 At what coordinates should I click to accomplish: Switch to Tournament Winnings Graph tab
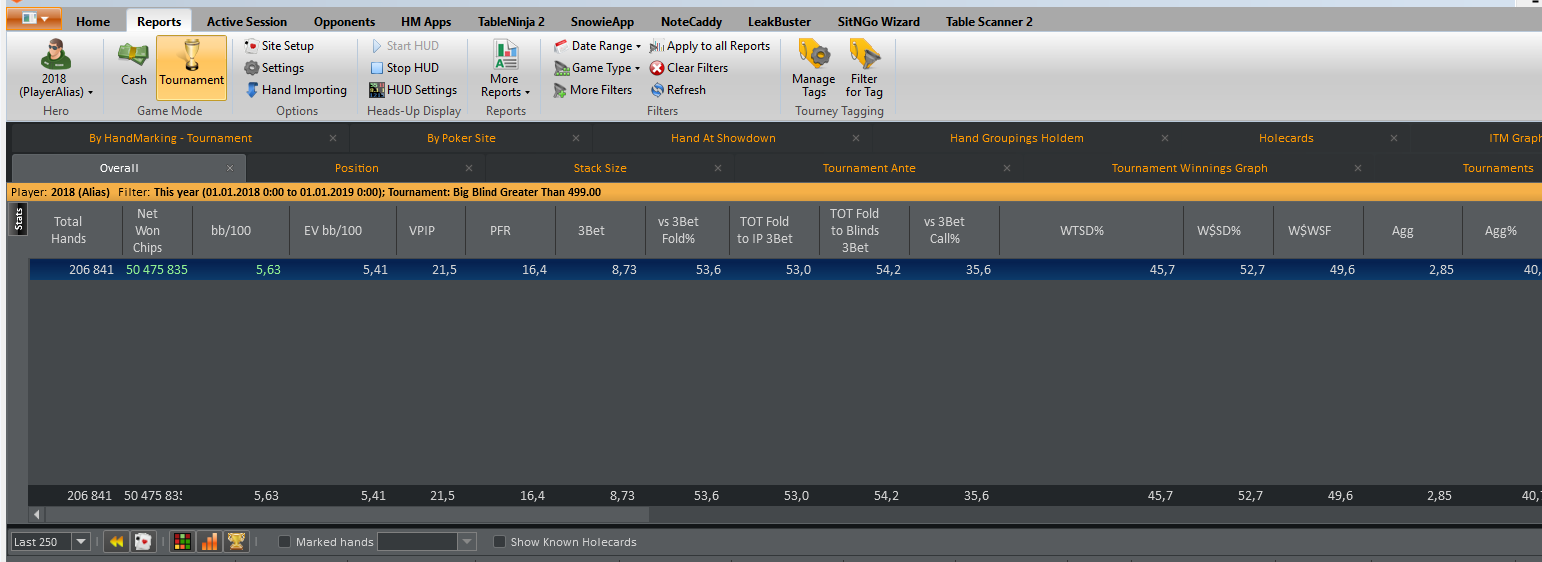[x=1189, y=168]
